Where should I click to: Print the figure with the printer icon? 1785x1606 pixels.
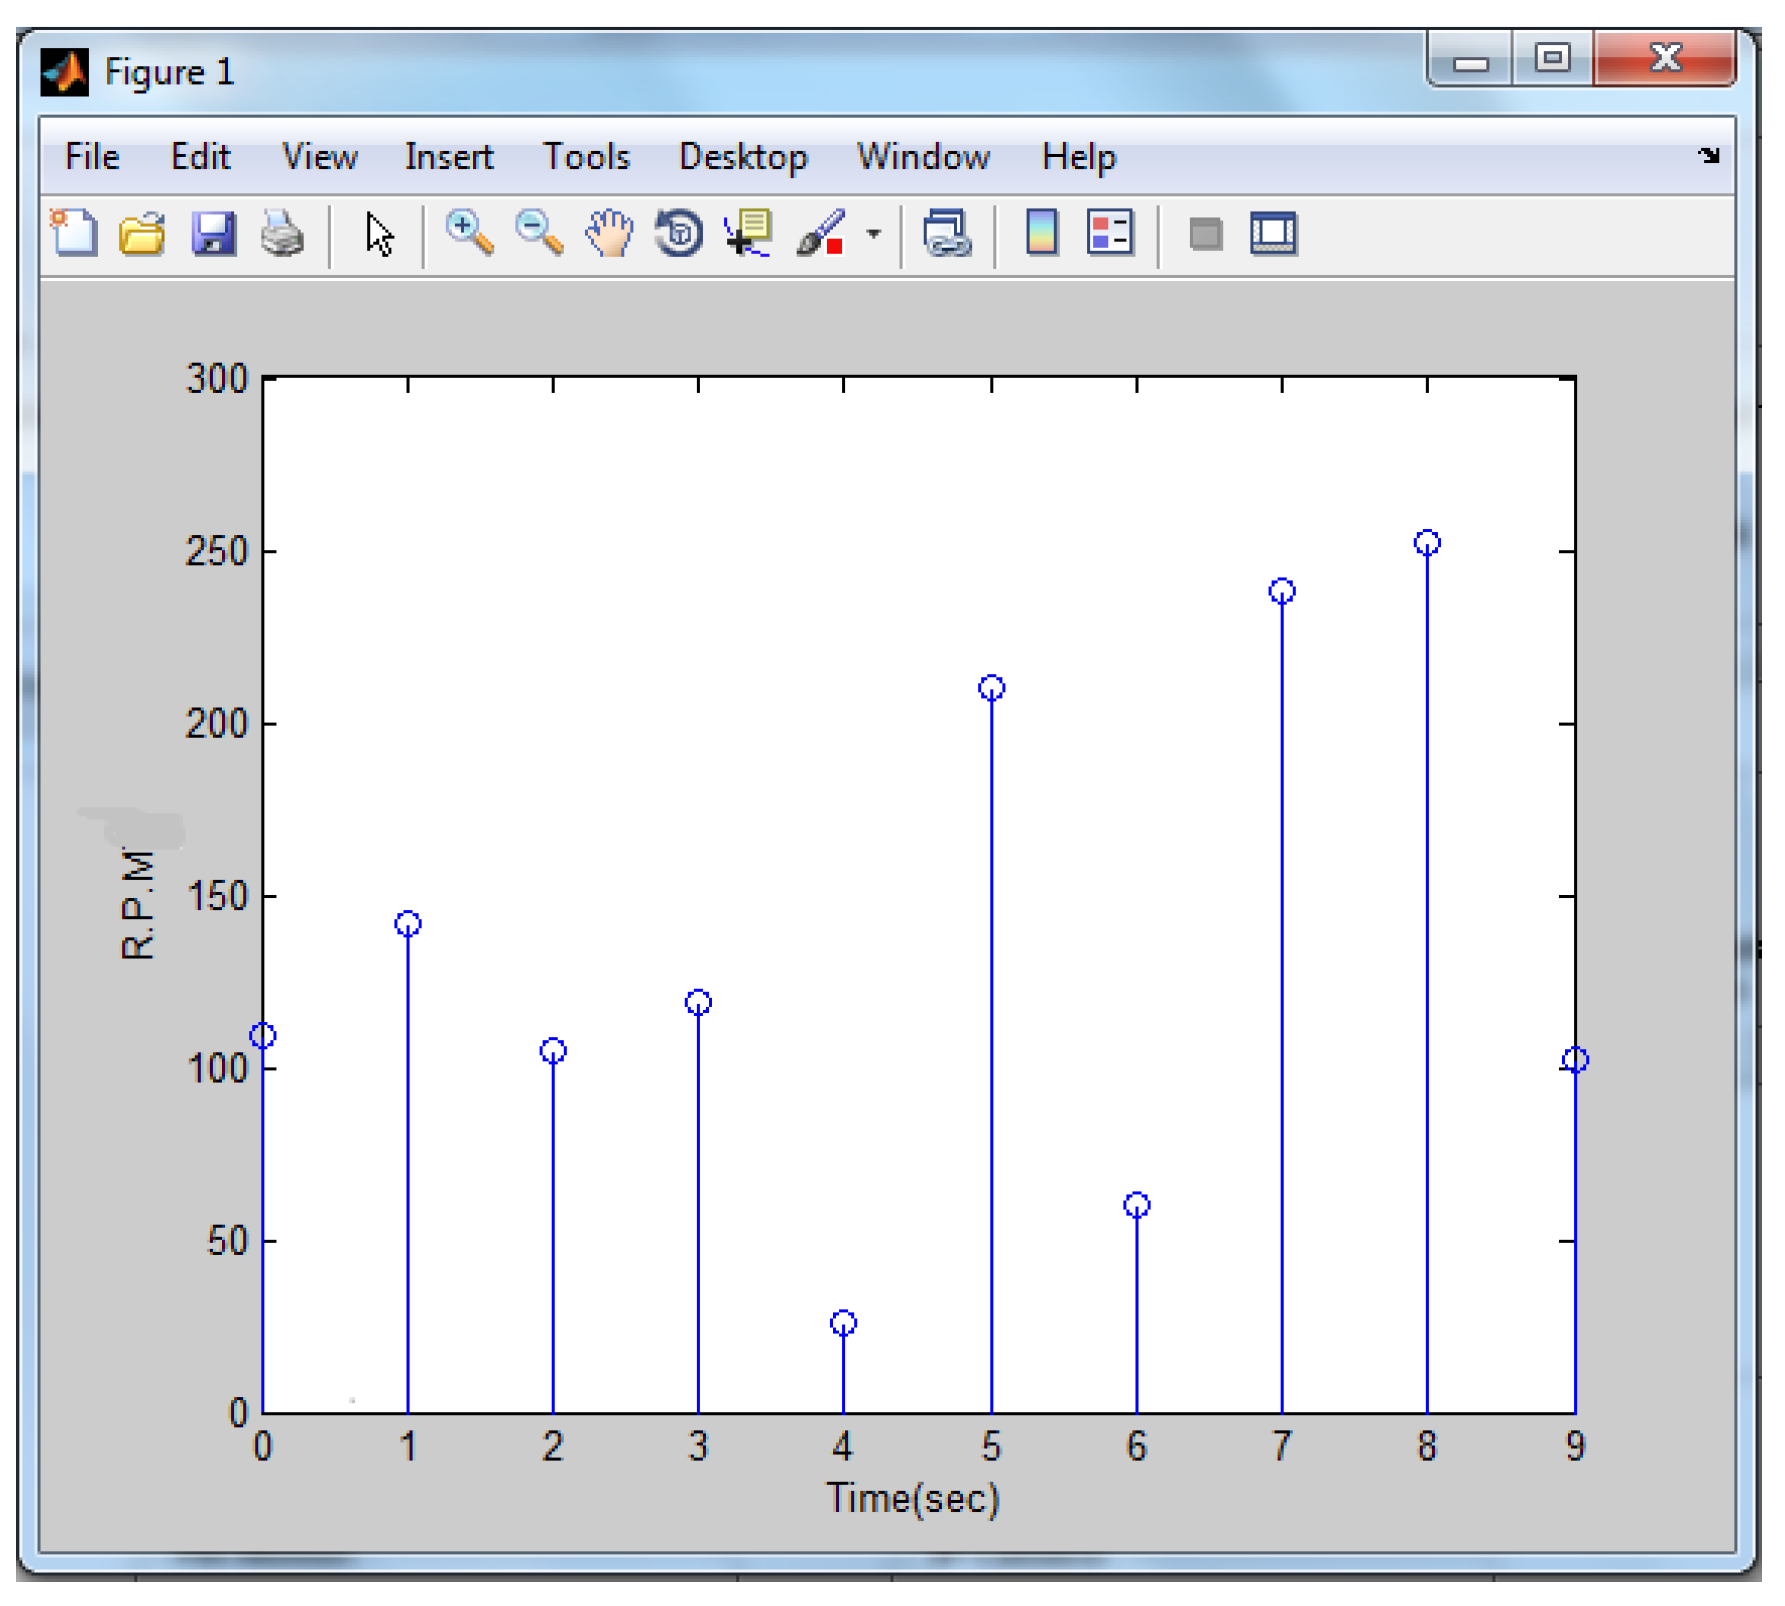click(282, 234)
